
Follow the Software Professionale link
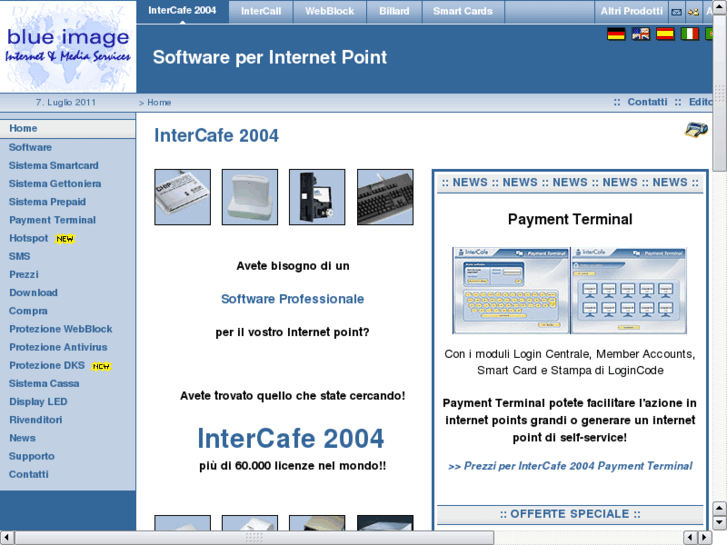click(293, 299)
